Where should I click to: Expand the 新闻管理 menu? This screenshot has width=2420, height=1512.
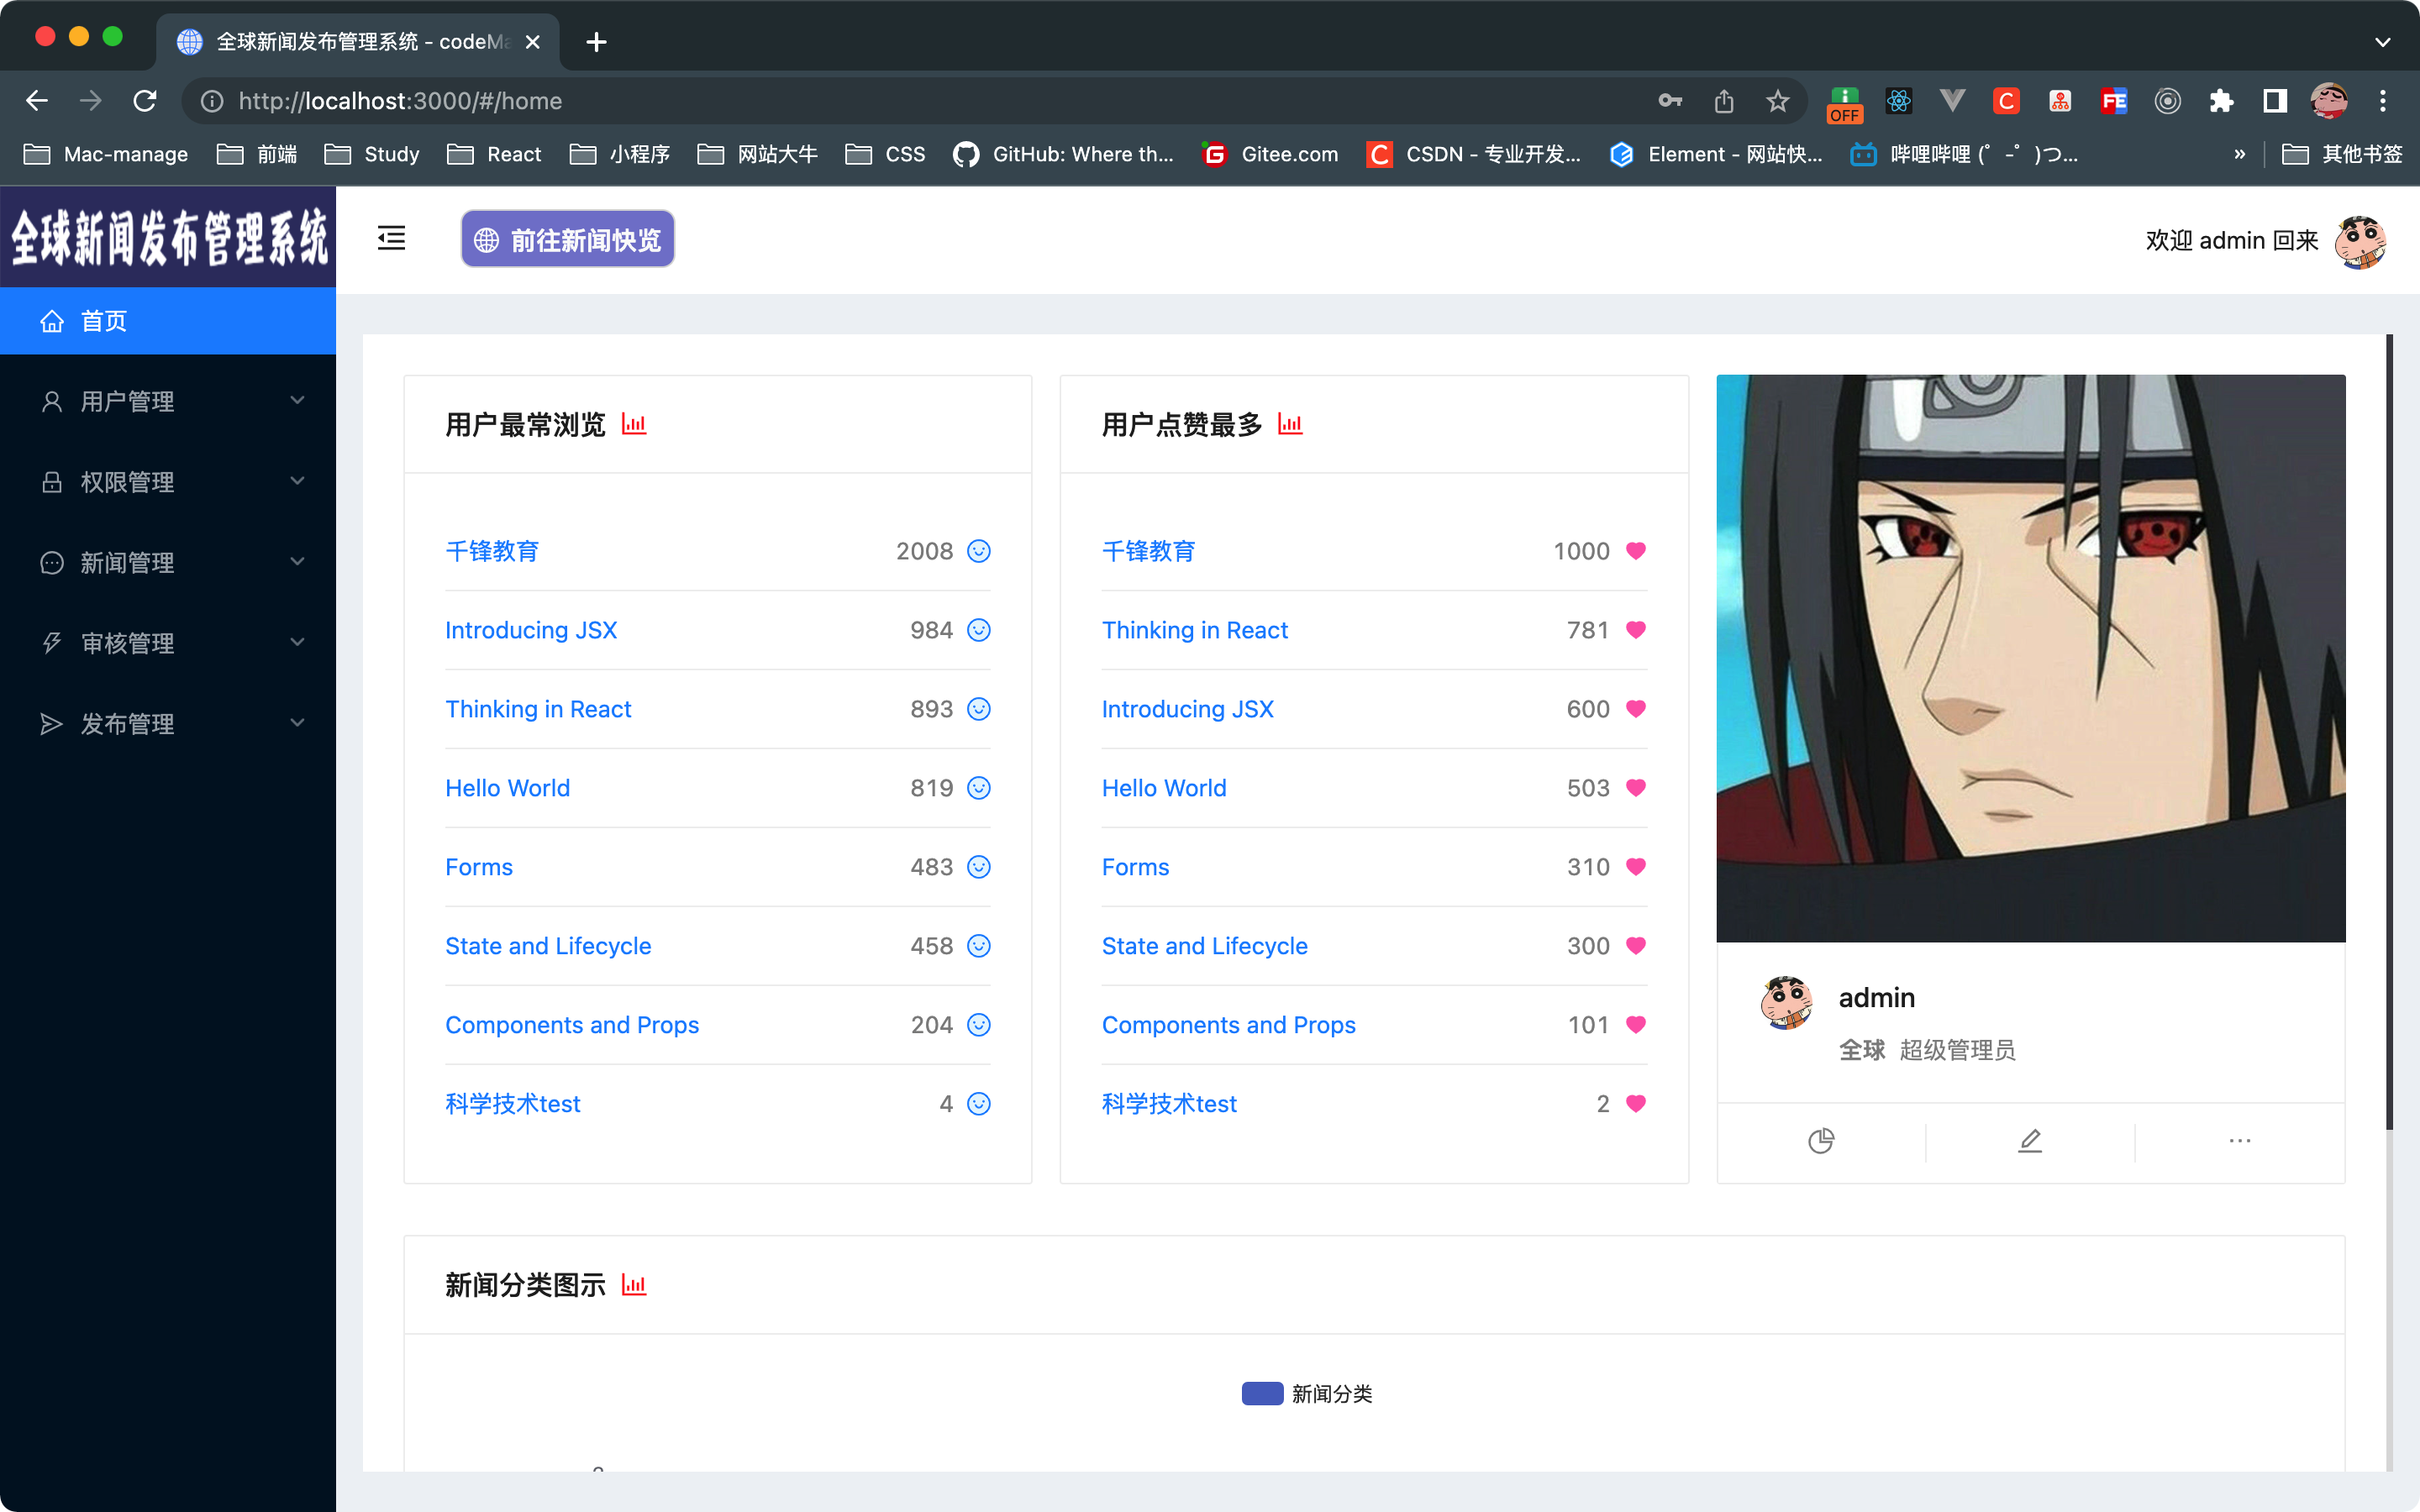[x=168, y=563]
